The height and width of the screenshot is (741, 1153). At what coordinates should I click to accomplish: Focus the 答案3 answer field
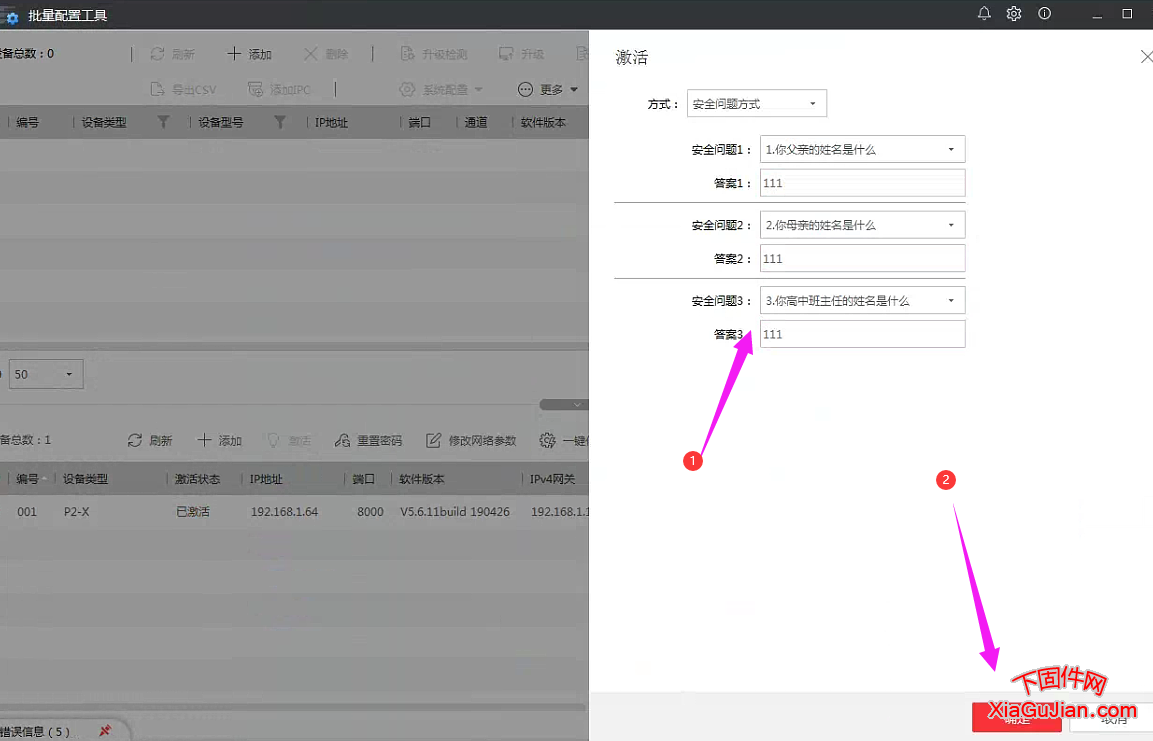click(x=862, y=334)
